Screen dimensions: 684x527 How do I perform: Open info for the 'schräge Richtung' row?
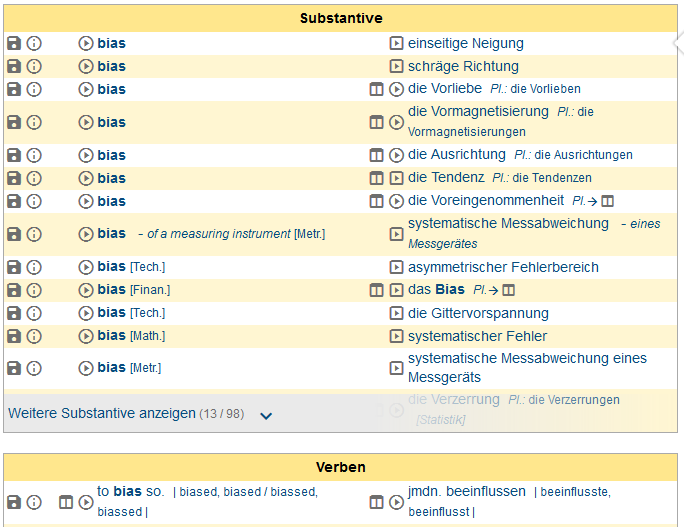pos(34,66)
